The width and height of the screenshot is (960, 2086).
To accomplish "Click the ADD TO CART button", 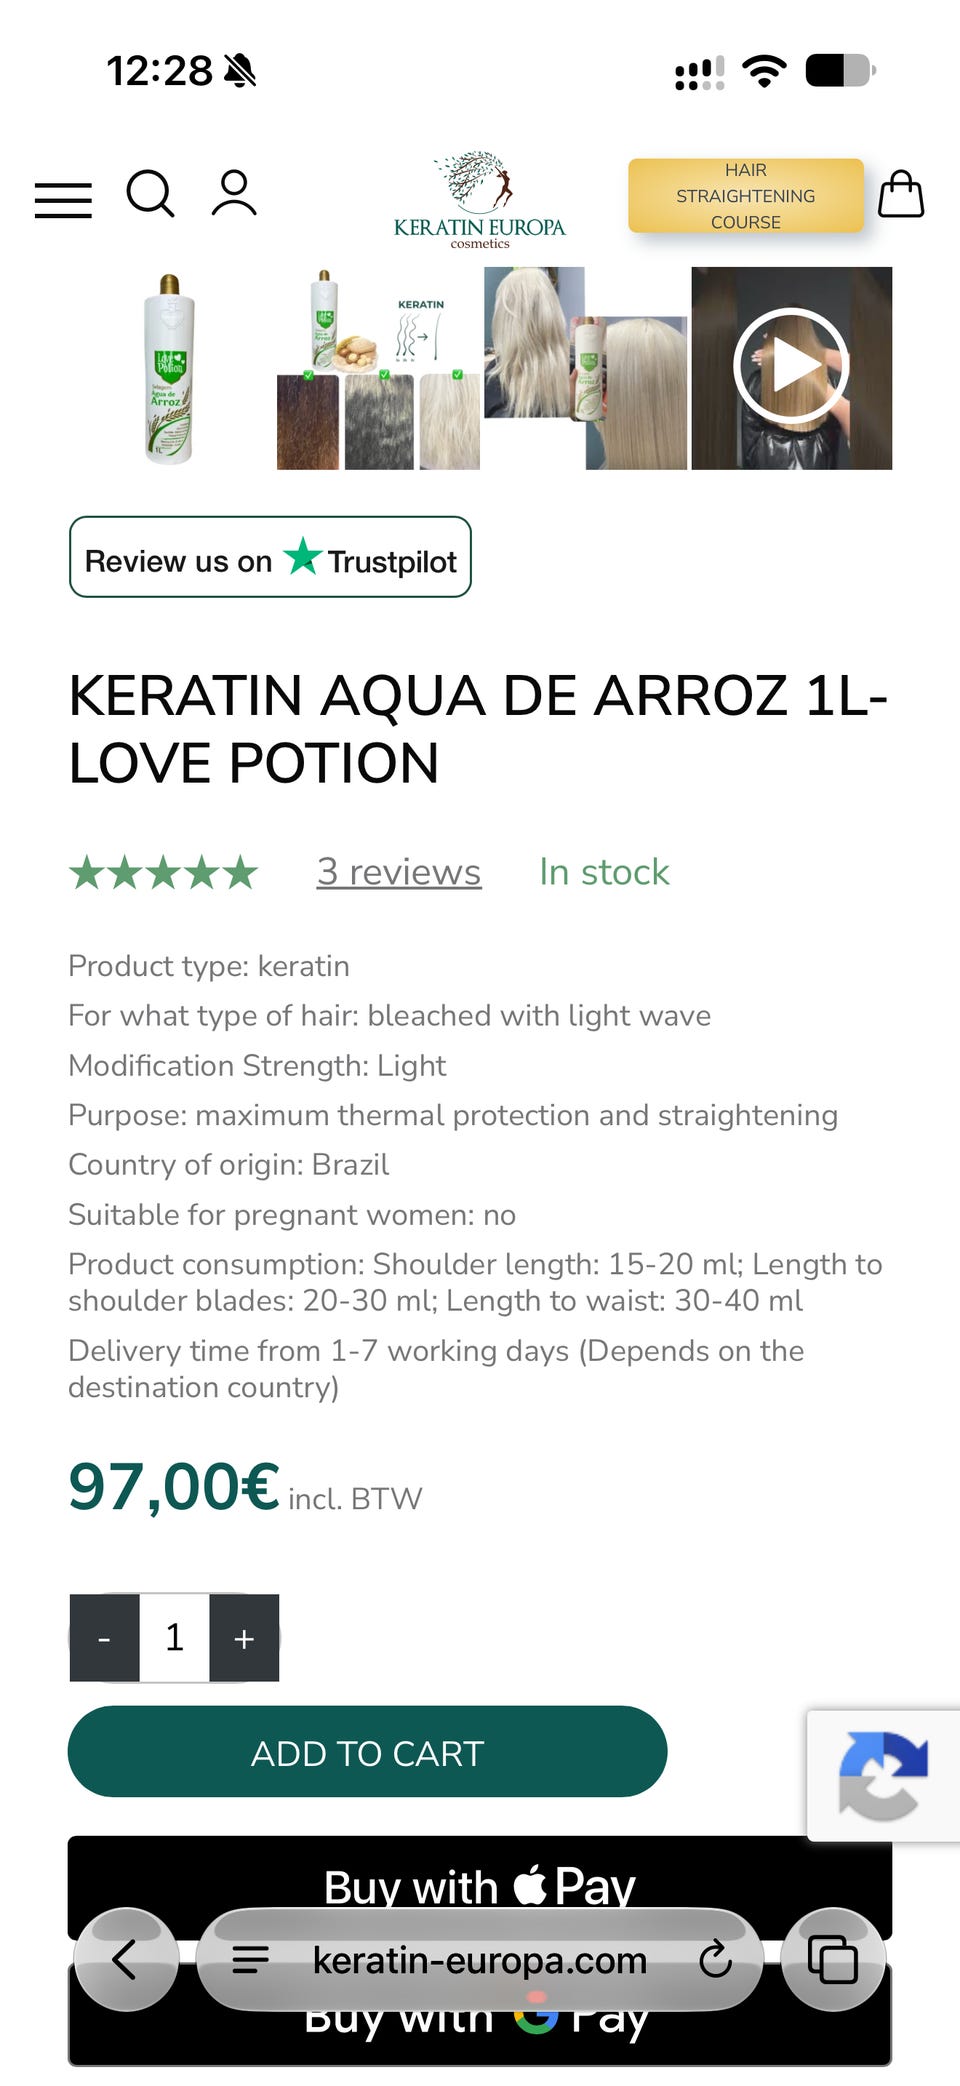I will (x=367, y=1752).
